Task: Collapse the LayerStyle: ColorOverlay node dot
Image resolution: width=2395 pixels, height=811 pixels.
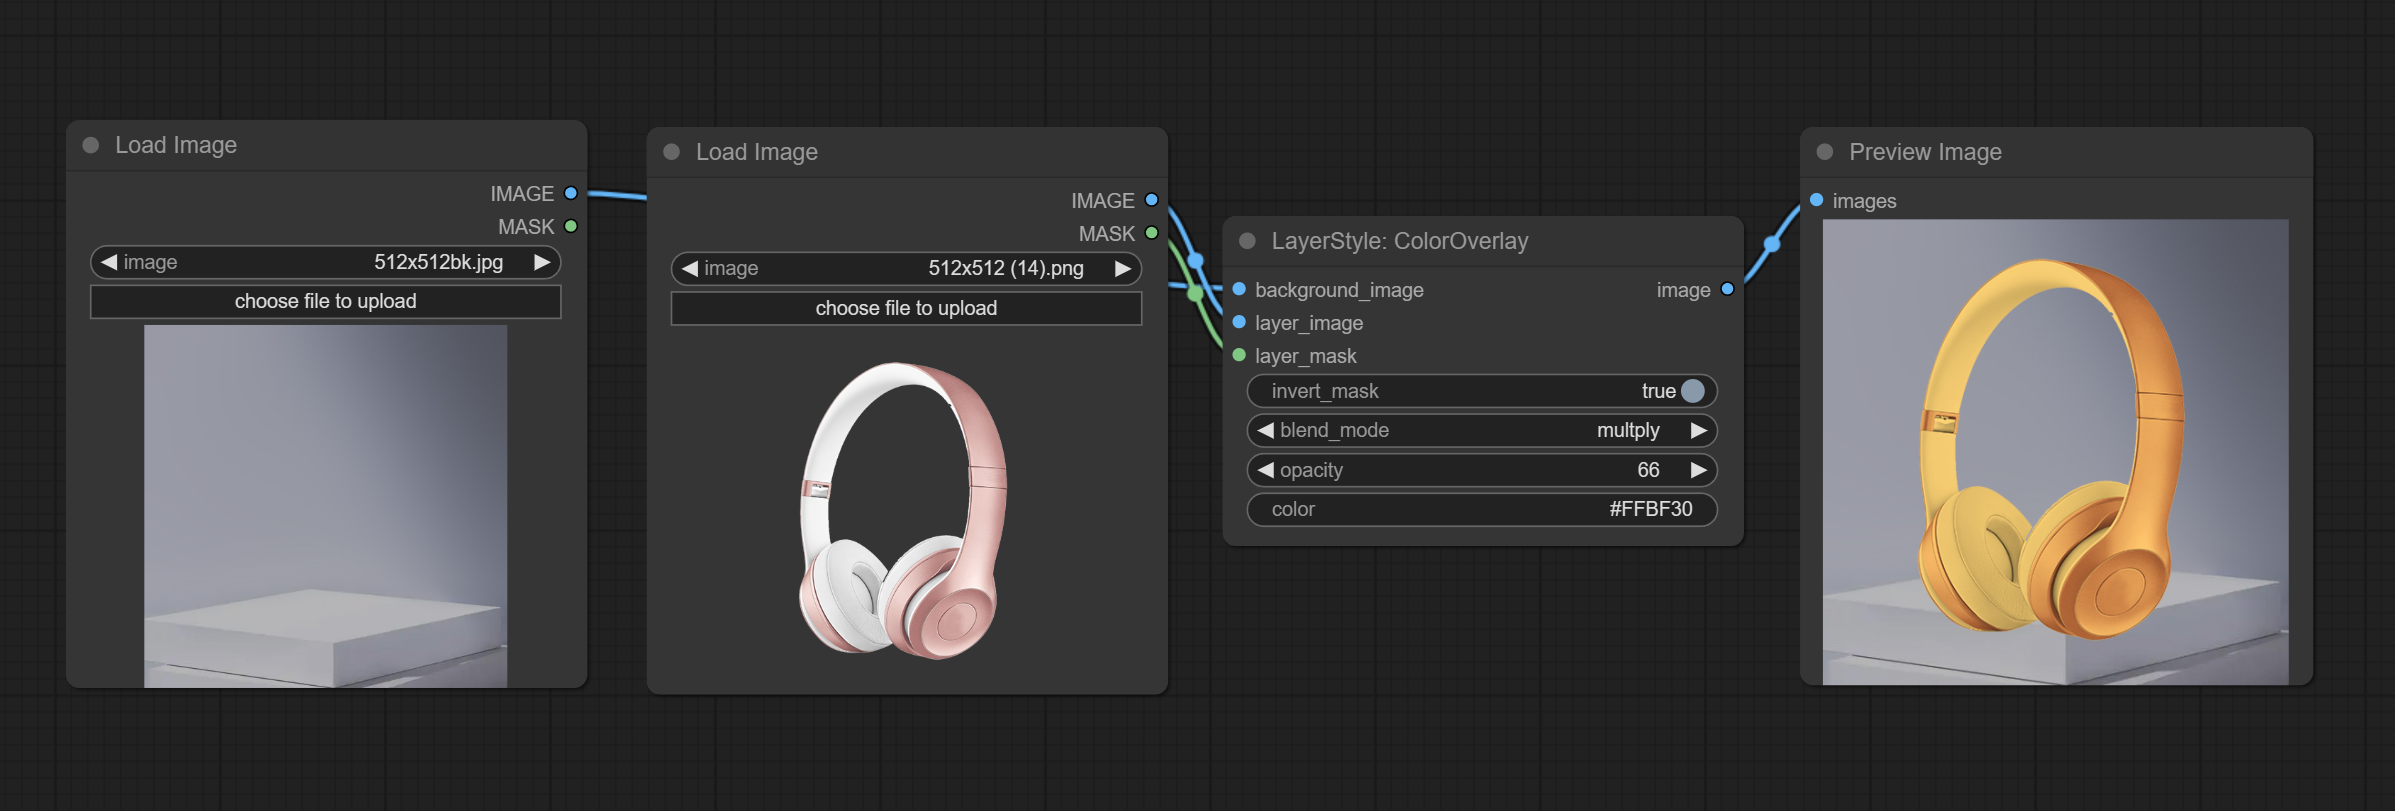Action: [x=1247, y=241]
